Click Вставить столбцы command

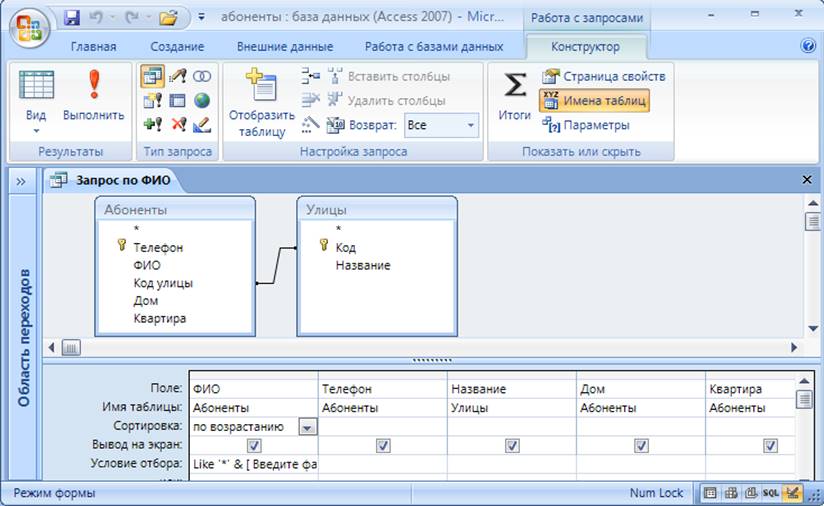pyautogui.click(x=389, y=76)
